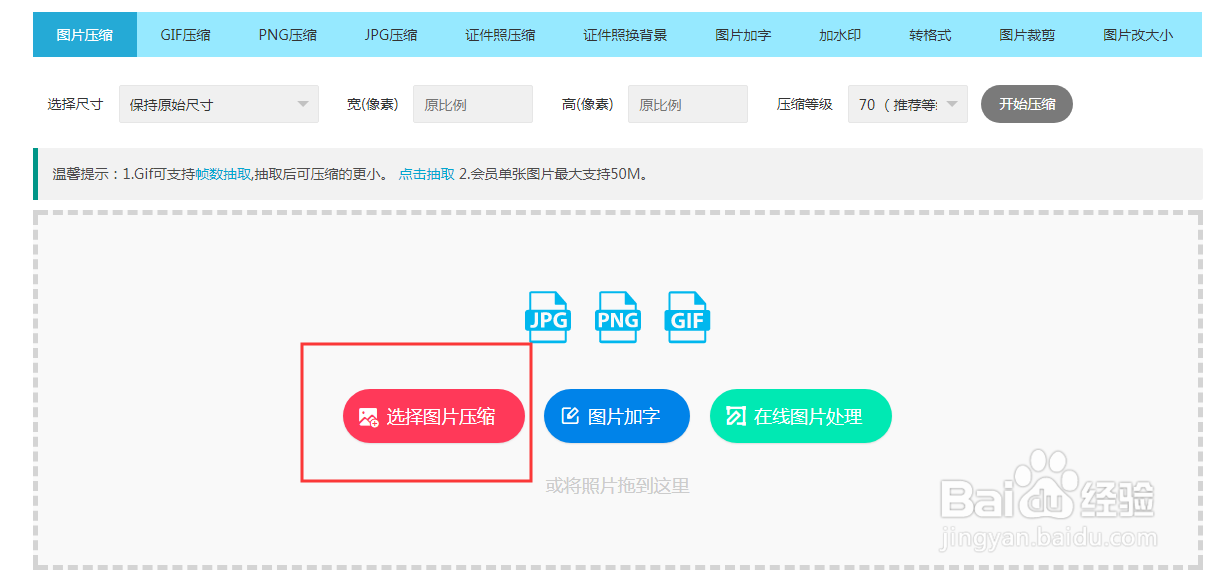Select the 转格式 tab

point(930,35)
